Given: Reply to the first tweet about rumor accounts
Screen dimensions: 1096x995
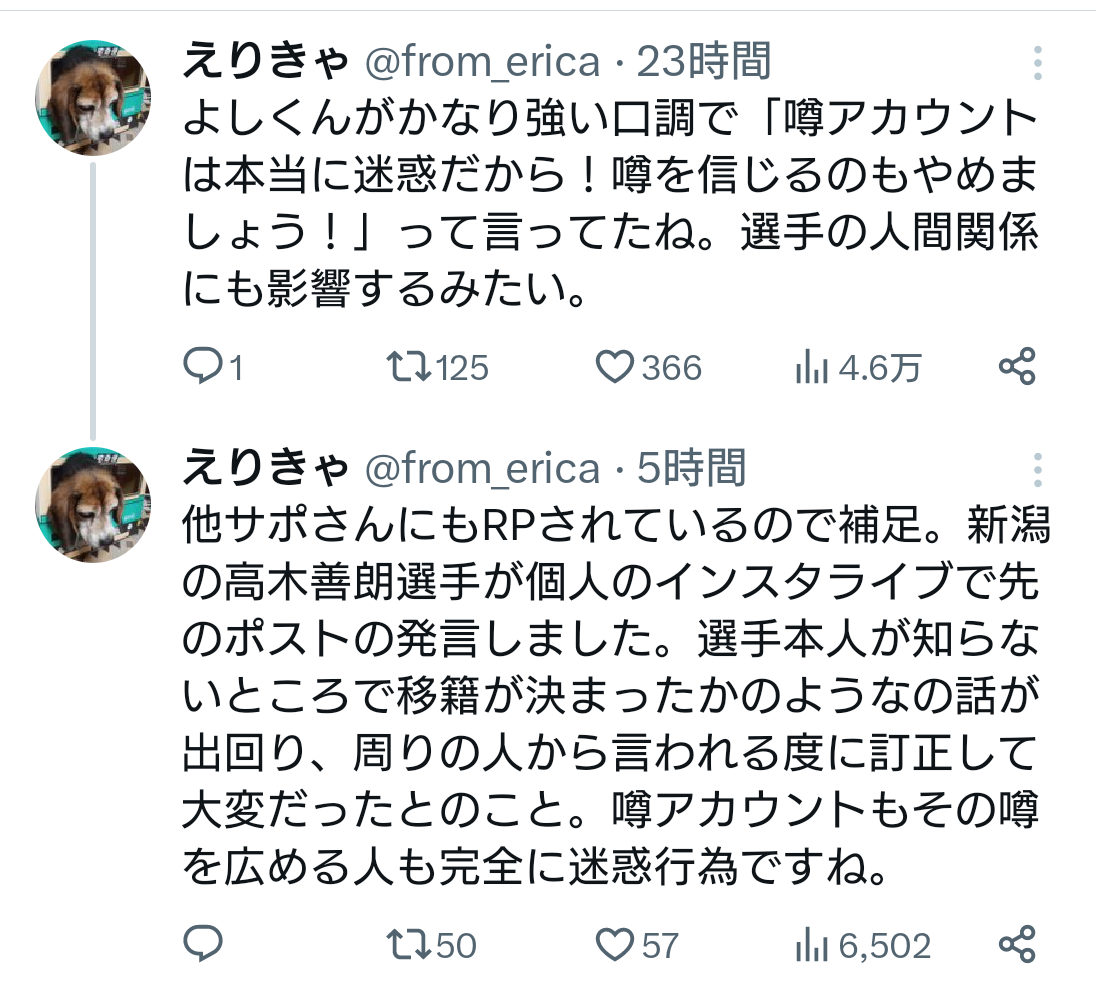Looking at the screenshot, I should pos(204,368).
